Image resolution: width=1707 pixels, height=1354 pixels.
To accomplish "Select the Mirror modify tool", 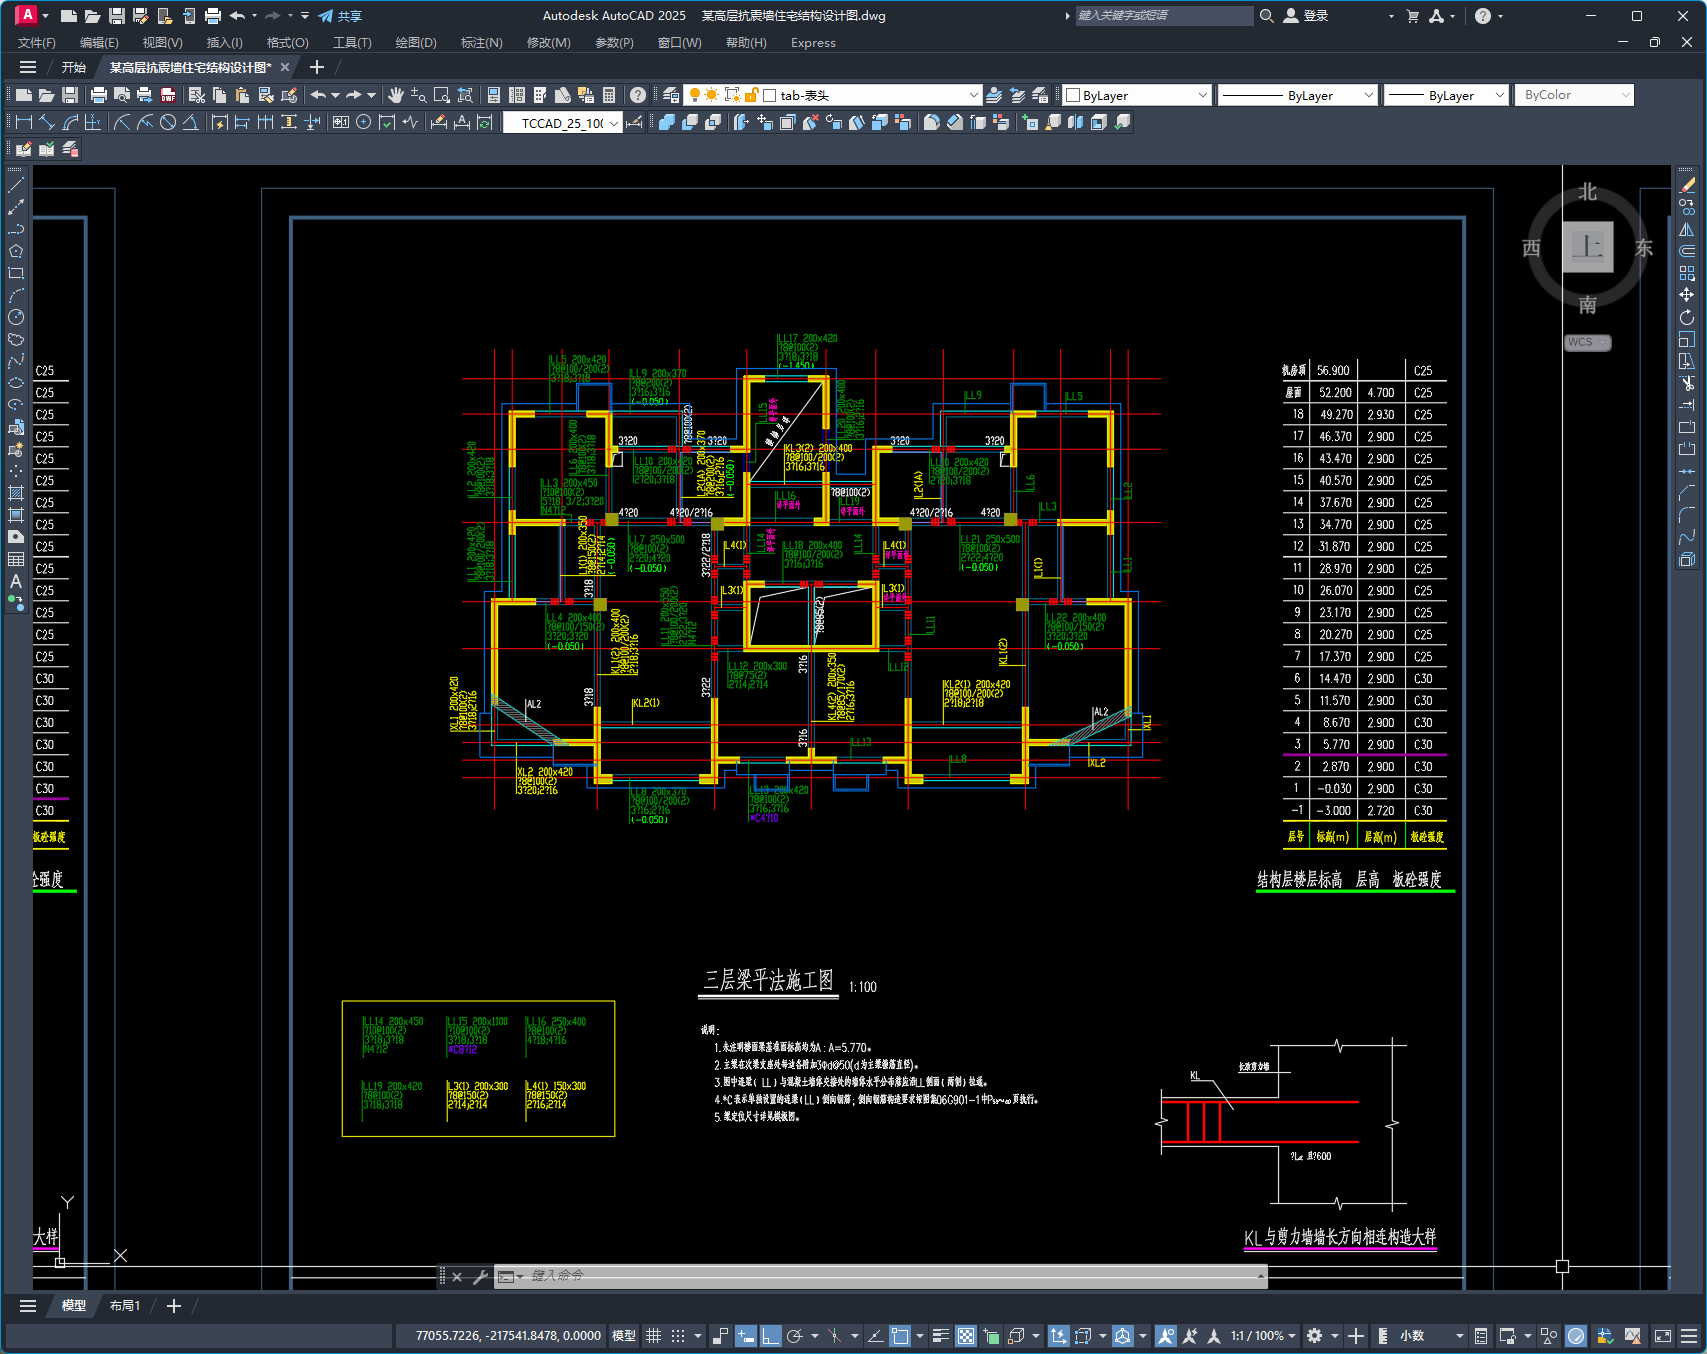I will 1687,229.
